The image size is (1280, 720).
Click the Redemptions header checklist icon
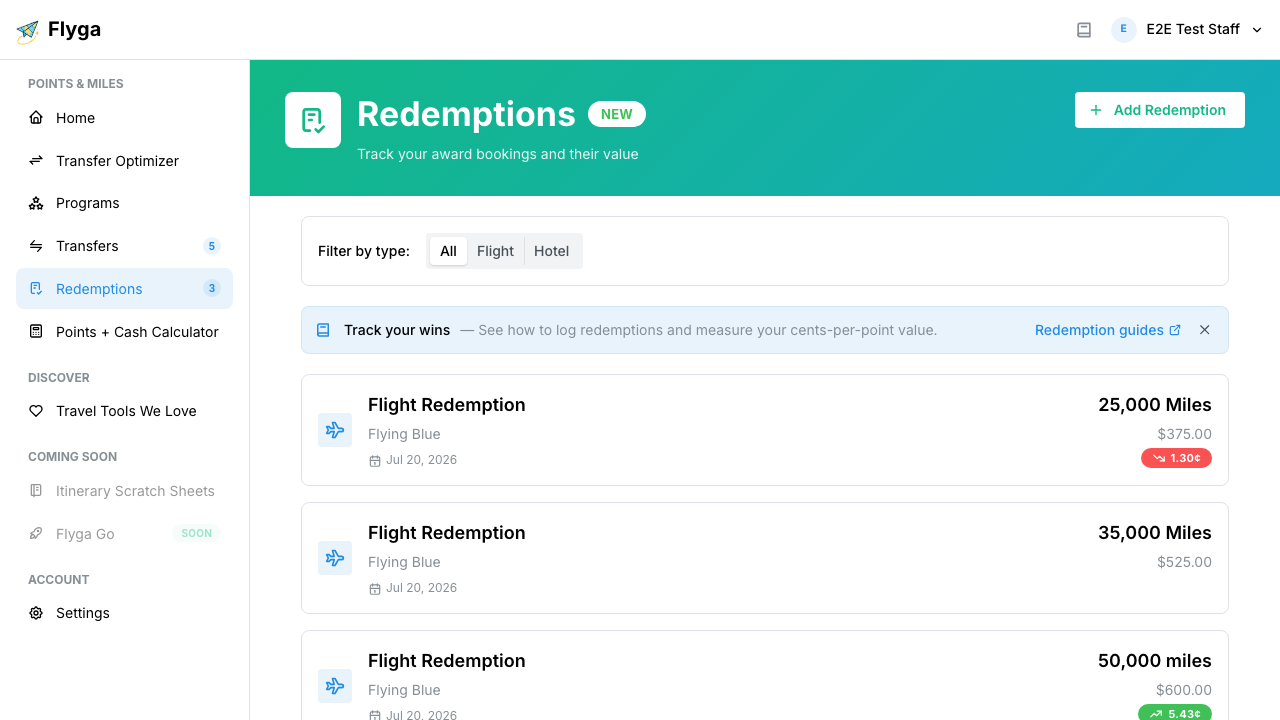click(313, 120)
